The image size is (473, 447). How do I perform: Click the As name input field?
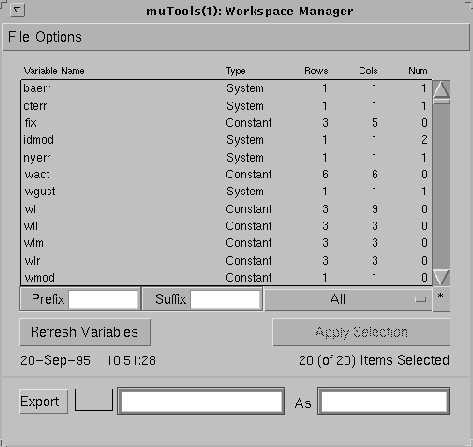pyautogui.click(x=383, y=401)
